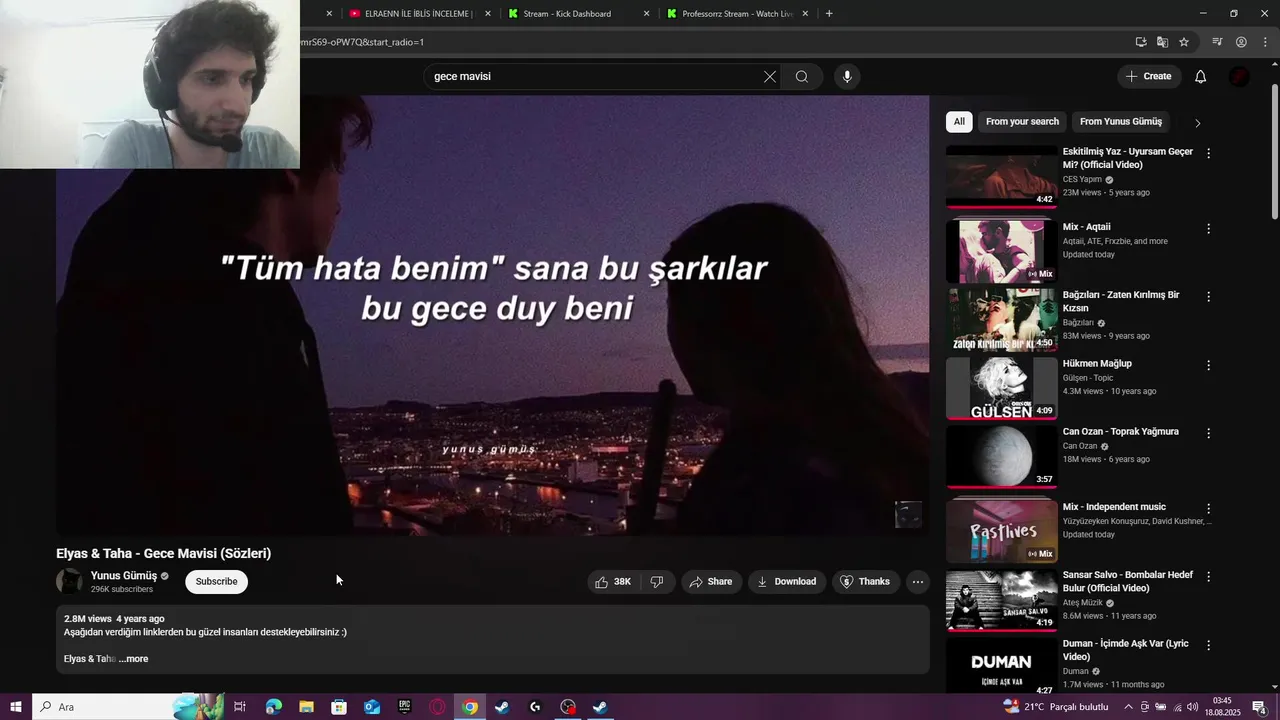Clear the search box with the X icon
This screenshot has height=720, width=1280.
pyautogui.click(x=770, y=77)
